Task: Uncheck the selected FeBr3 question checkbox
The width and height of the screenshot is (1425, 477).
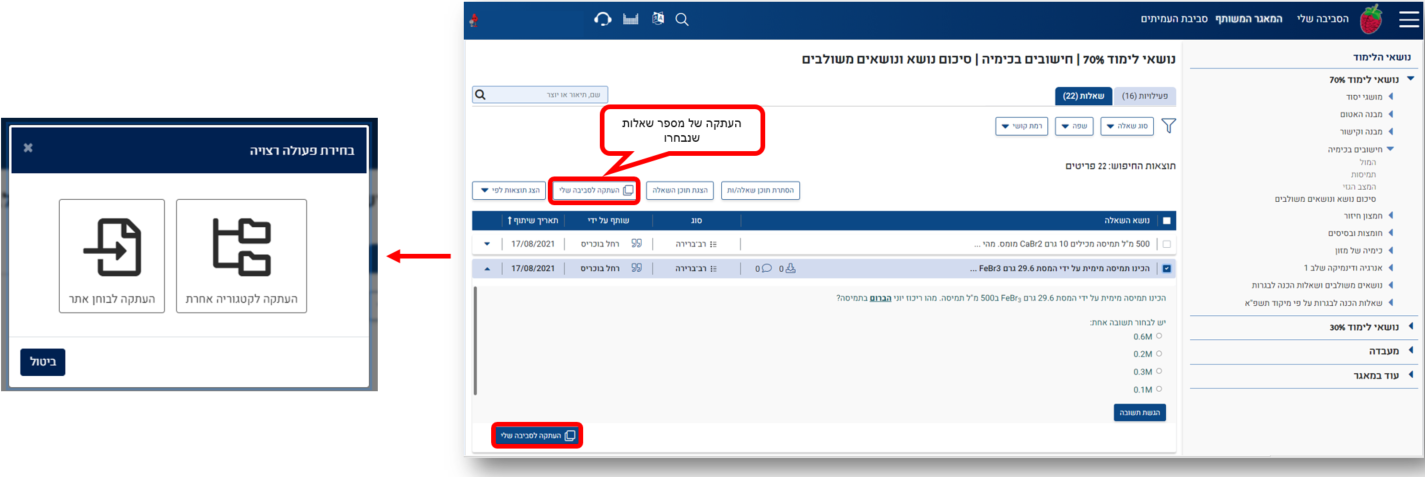Action: coord(1168,268)
